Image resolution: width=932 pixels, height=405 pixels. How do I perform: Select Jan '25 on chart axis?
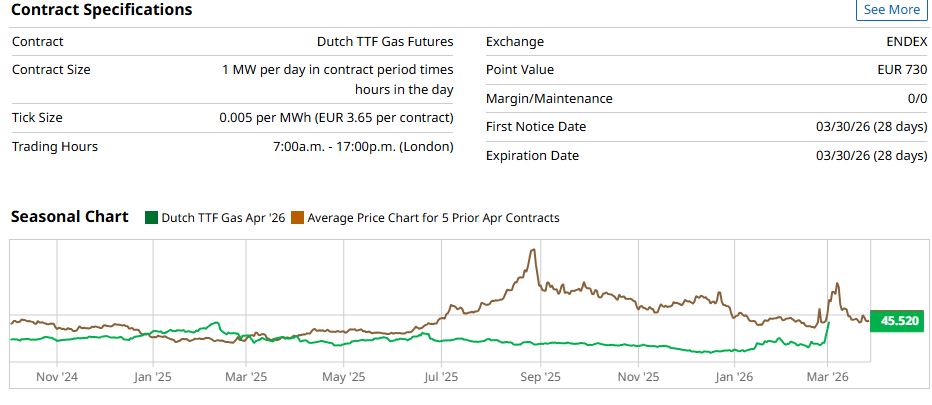click(153, 377)
